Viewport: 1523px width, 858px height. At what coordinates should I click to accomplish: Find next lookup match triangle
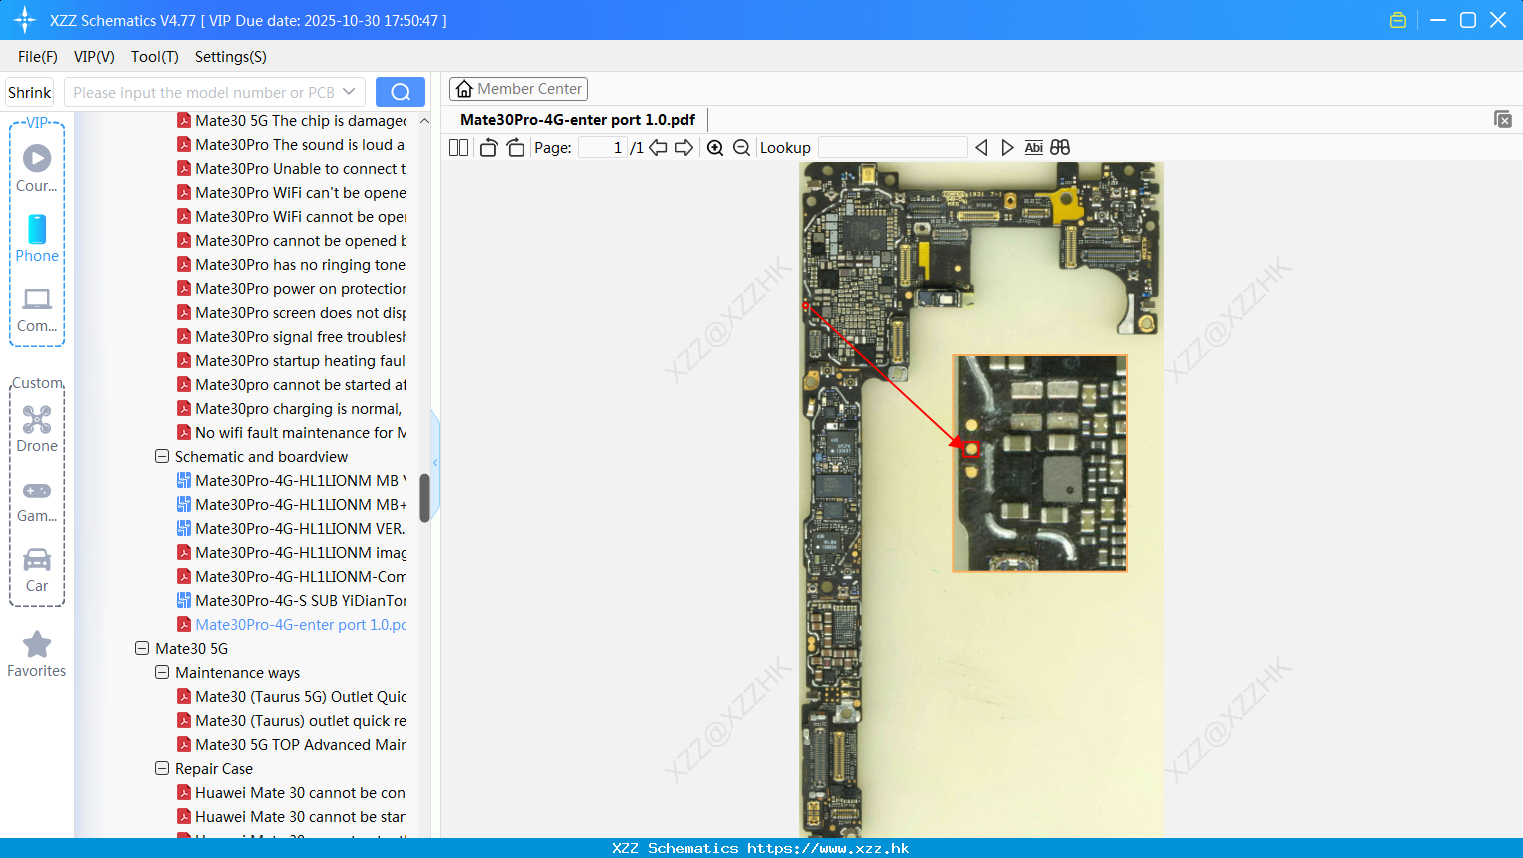point(1007,148)
